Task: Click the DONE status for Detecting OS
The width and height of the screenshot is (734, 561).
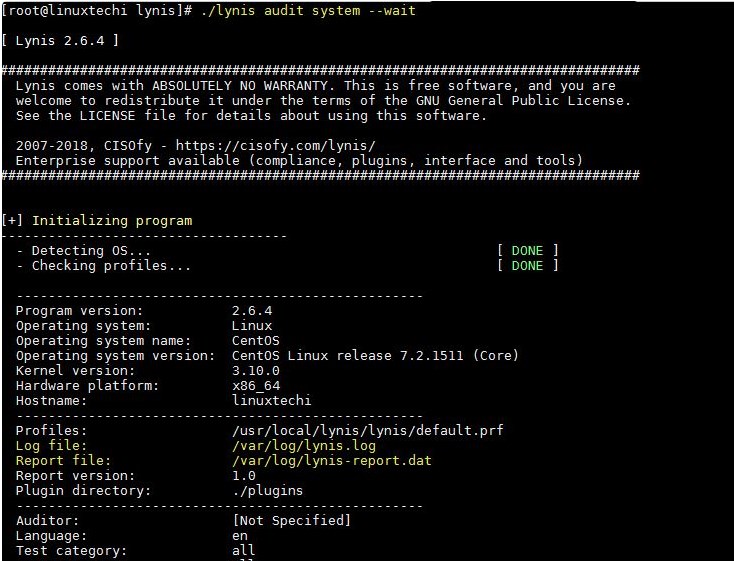Action: 527,250
